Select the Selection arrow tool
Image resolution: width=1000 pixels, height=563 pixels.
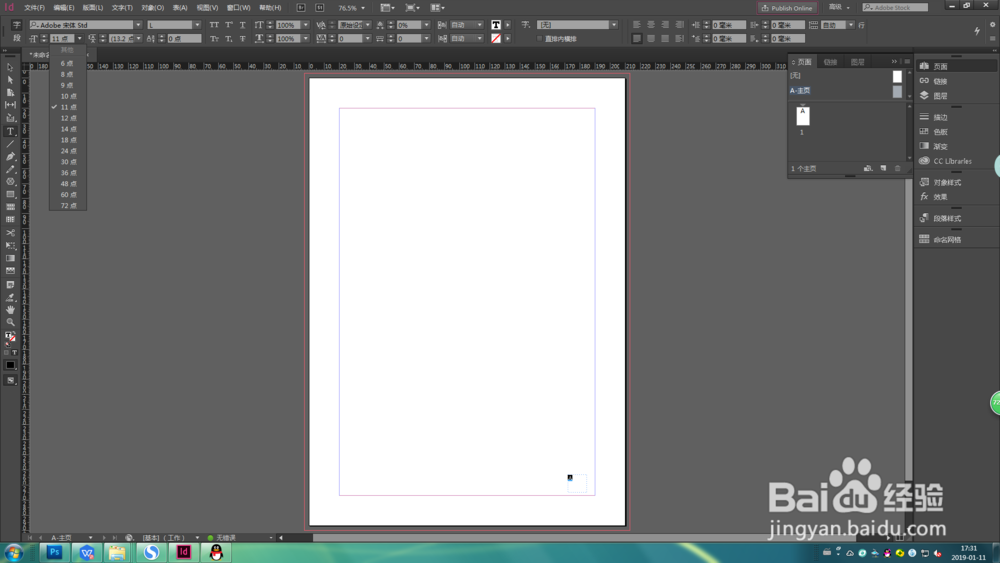click(x=10, y=67)
